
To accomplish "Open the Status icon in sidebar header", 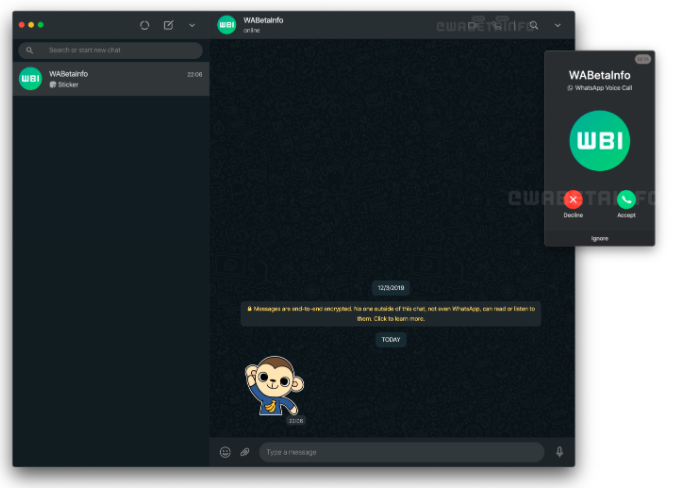I will tap(145, 25).
